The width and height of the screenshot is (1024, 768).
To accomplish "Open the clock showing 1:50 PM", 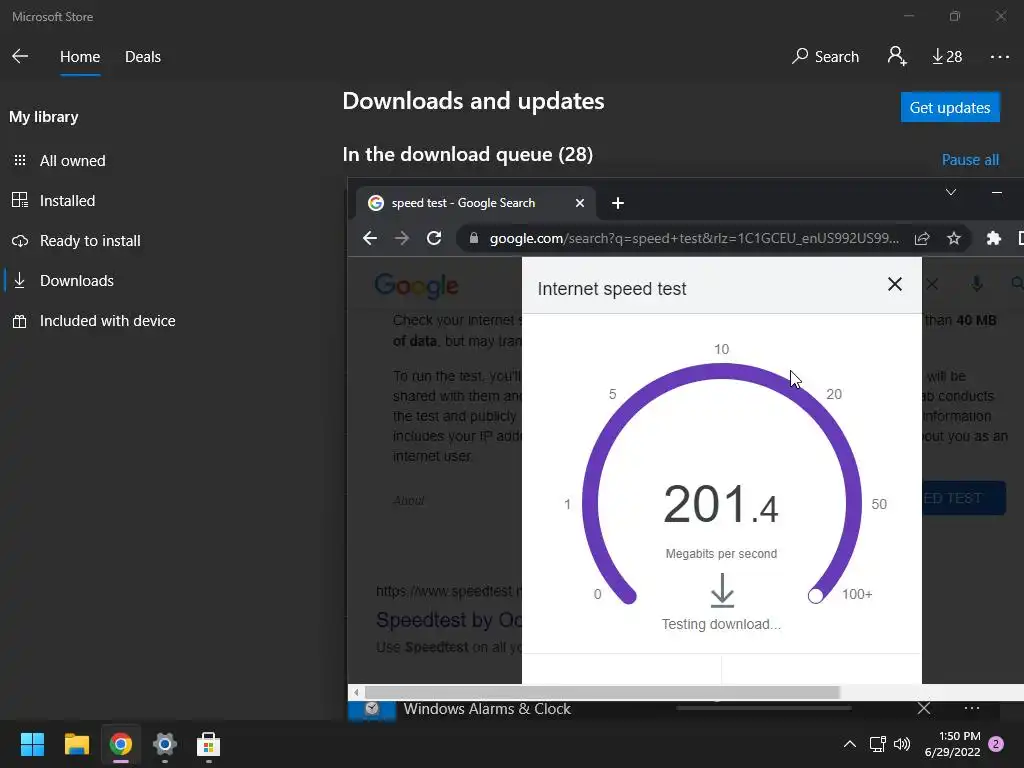I will click(x=952, y=744).
